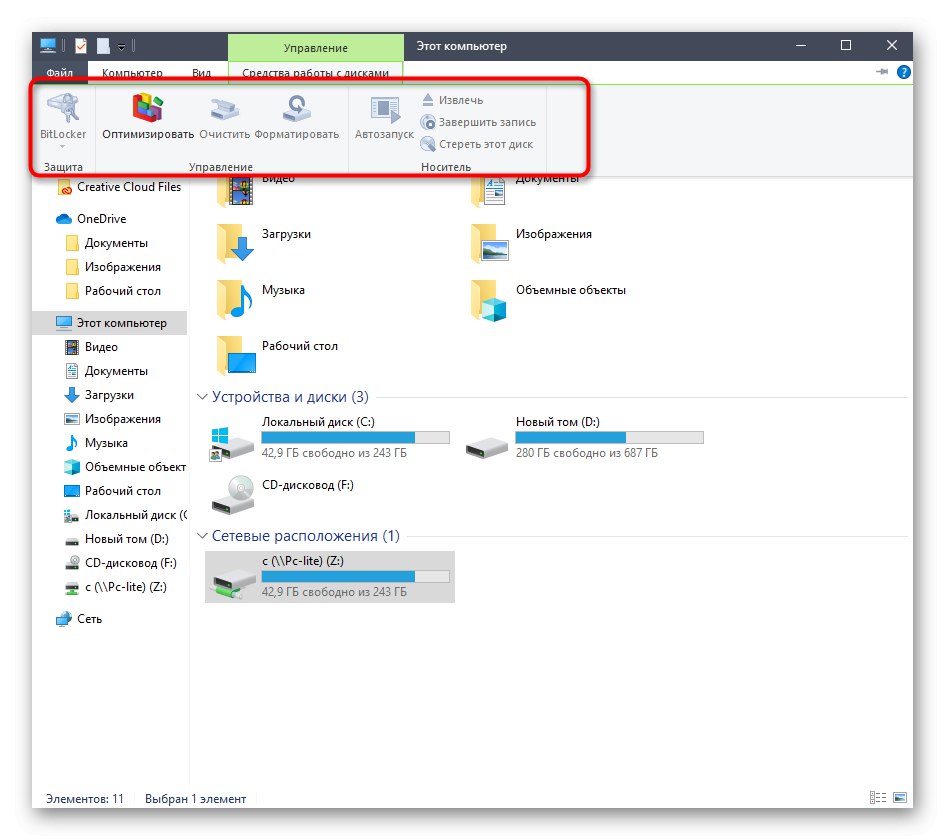Click Завершить запись in the ribbon
945x840 pixels.
click(x=478, y=122)
